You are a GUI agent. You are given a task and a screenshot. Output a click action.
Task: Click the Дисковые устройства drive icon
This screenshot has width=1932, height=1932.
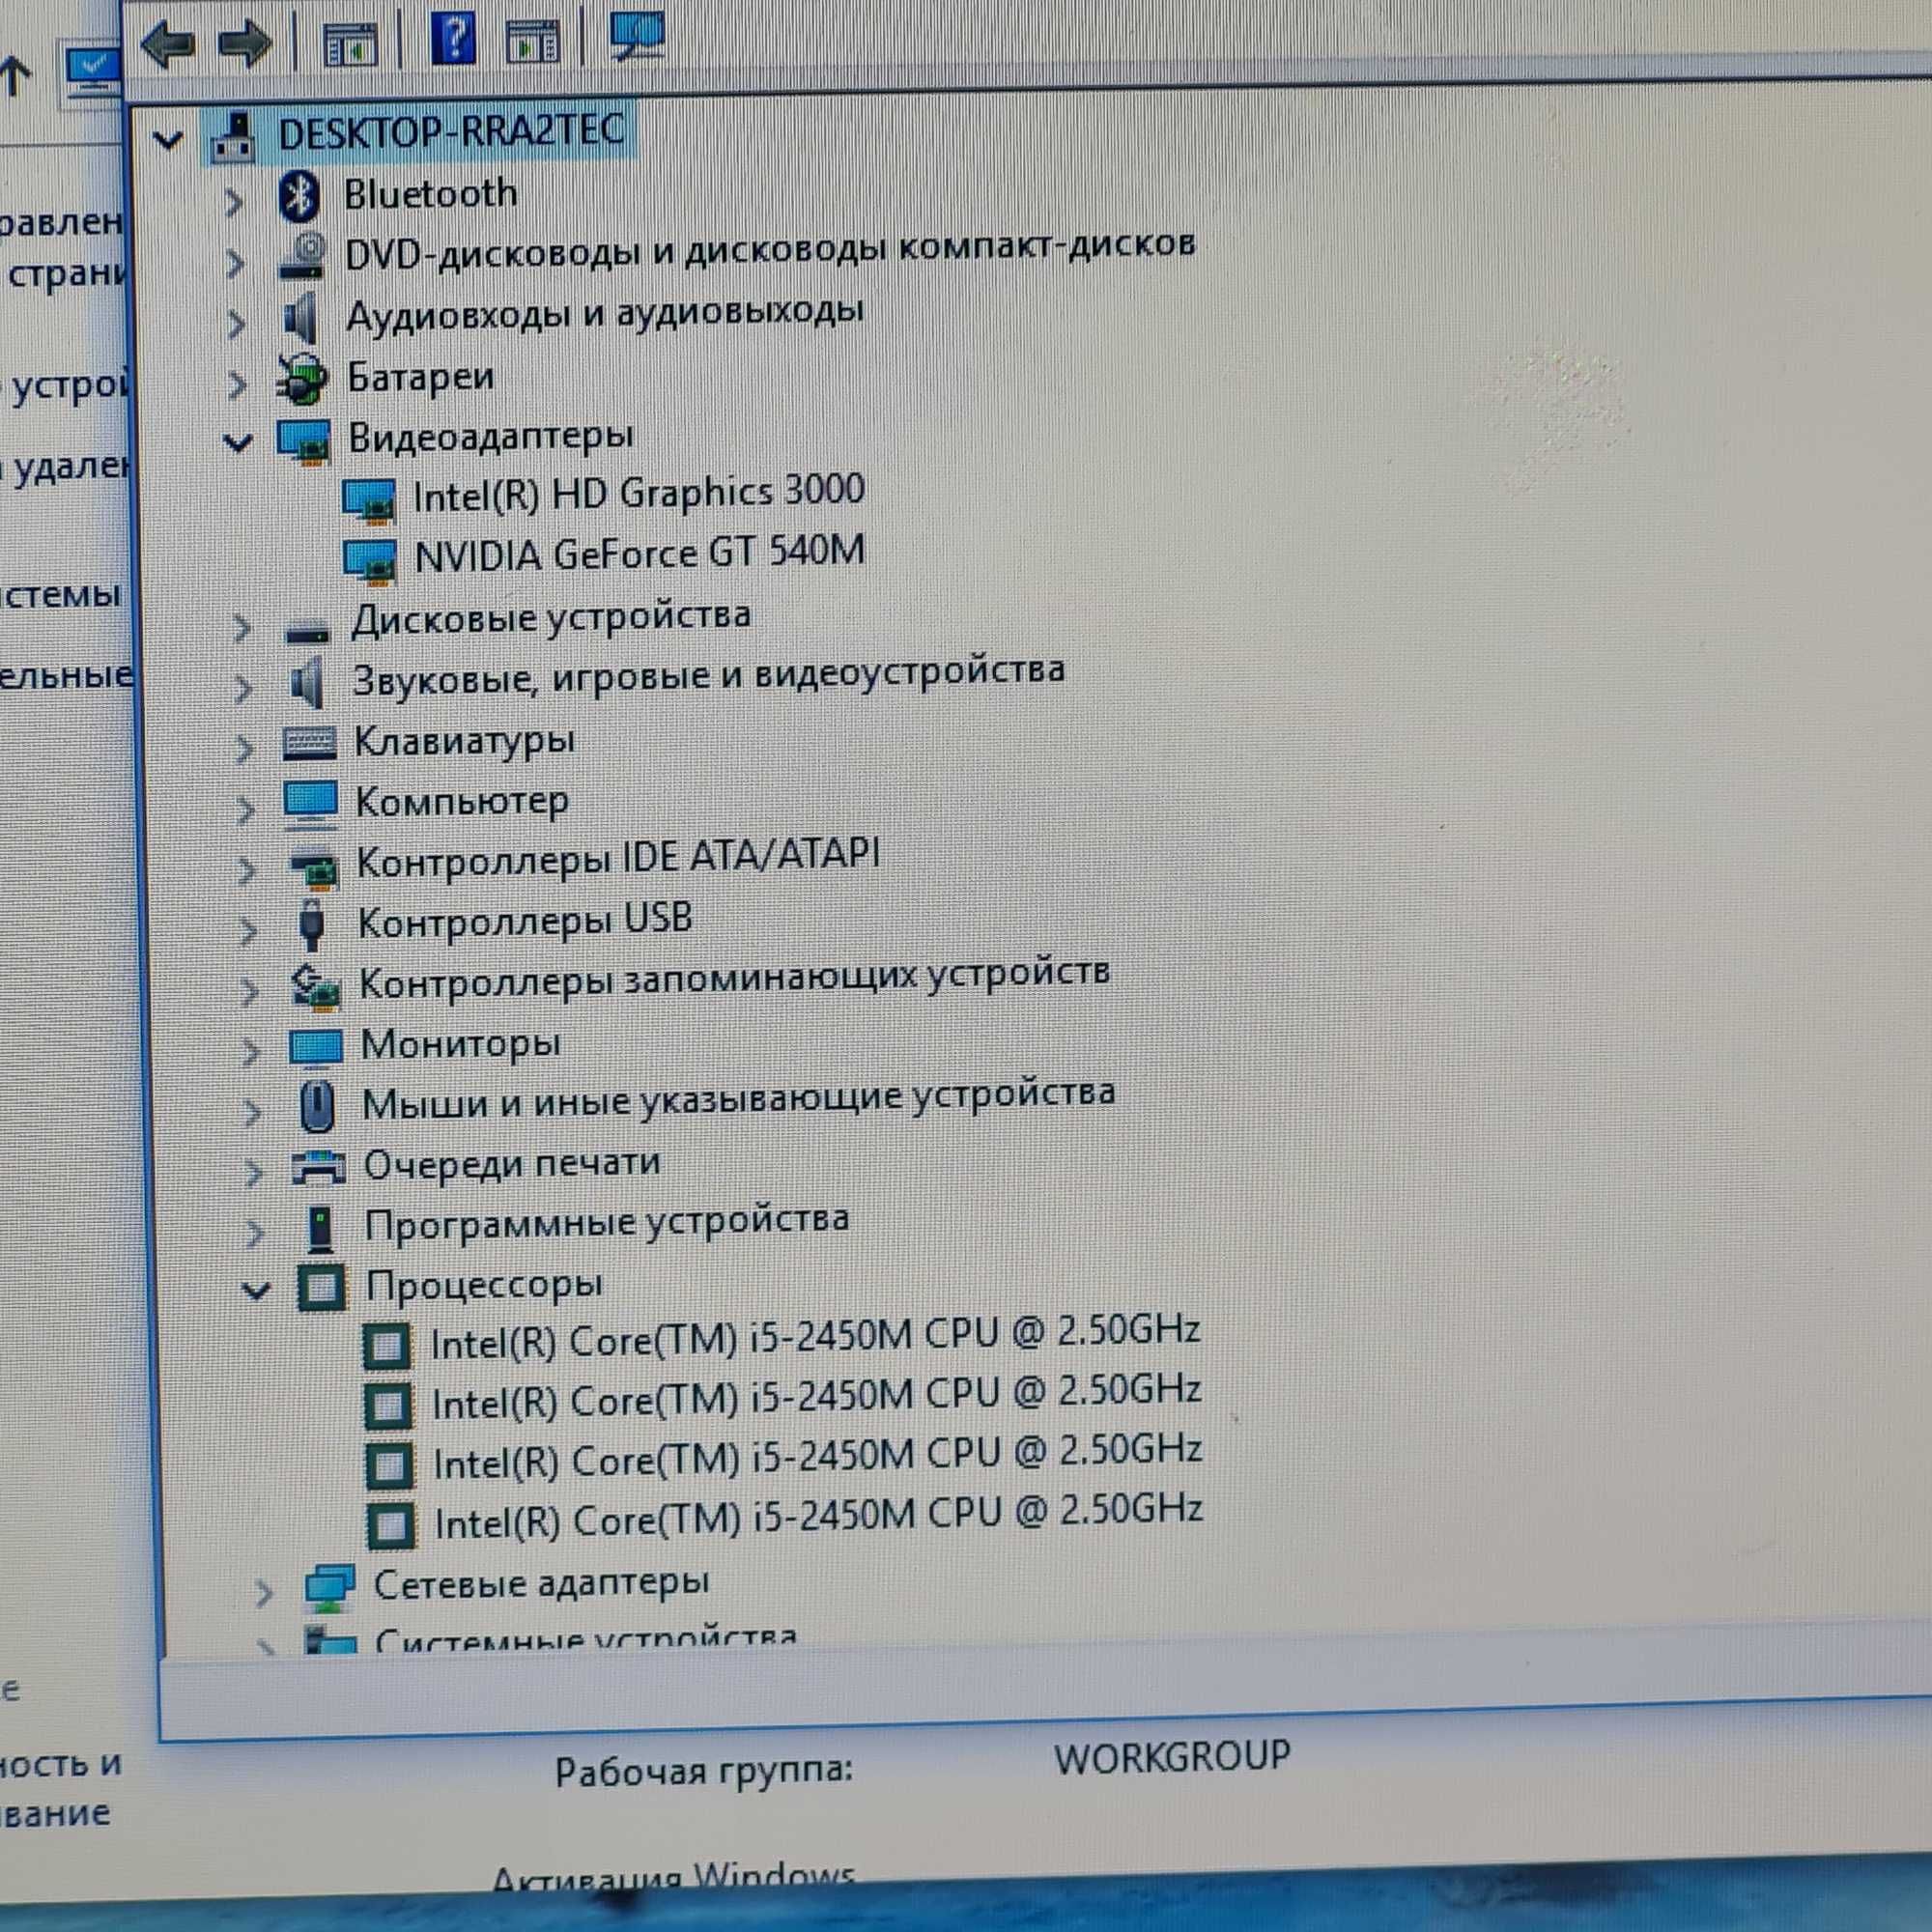306,630
